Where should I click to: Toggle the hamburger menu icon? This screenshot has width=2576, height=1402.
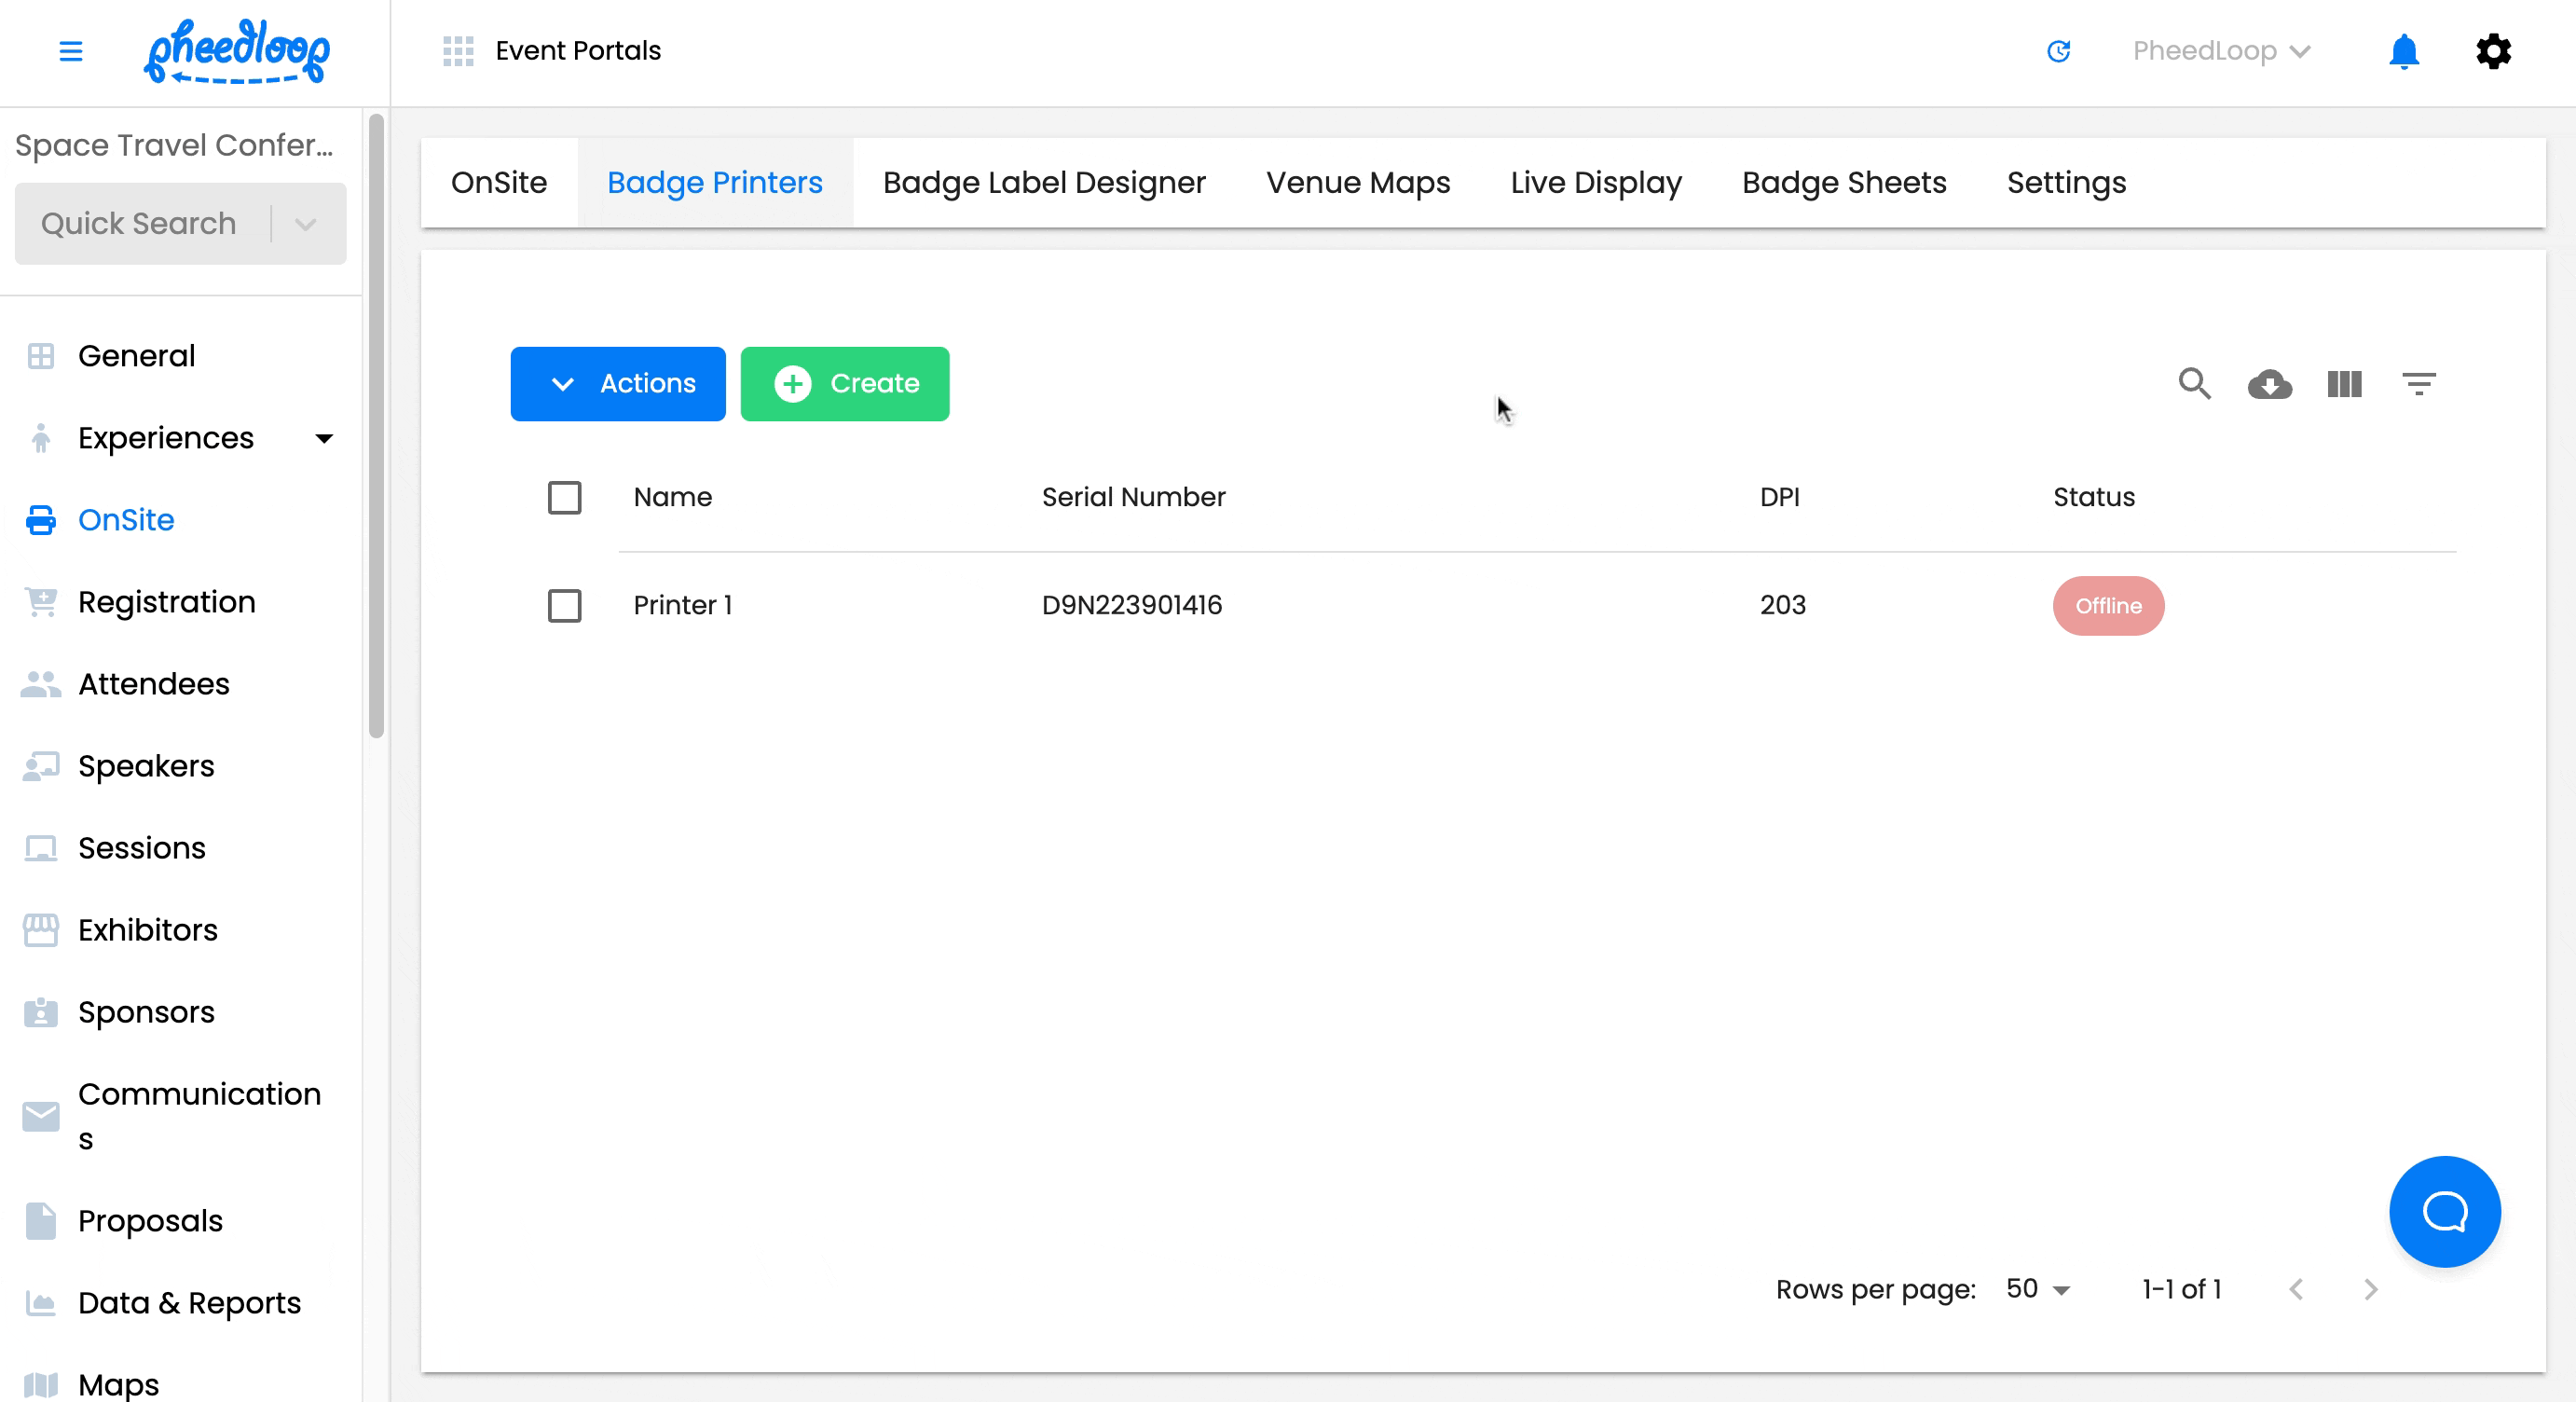coord(71,51)
